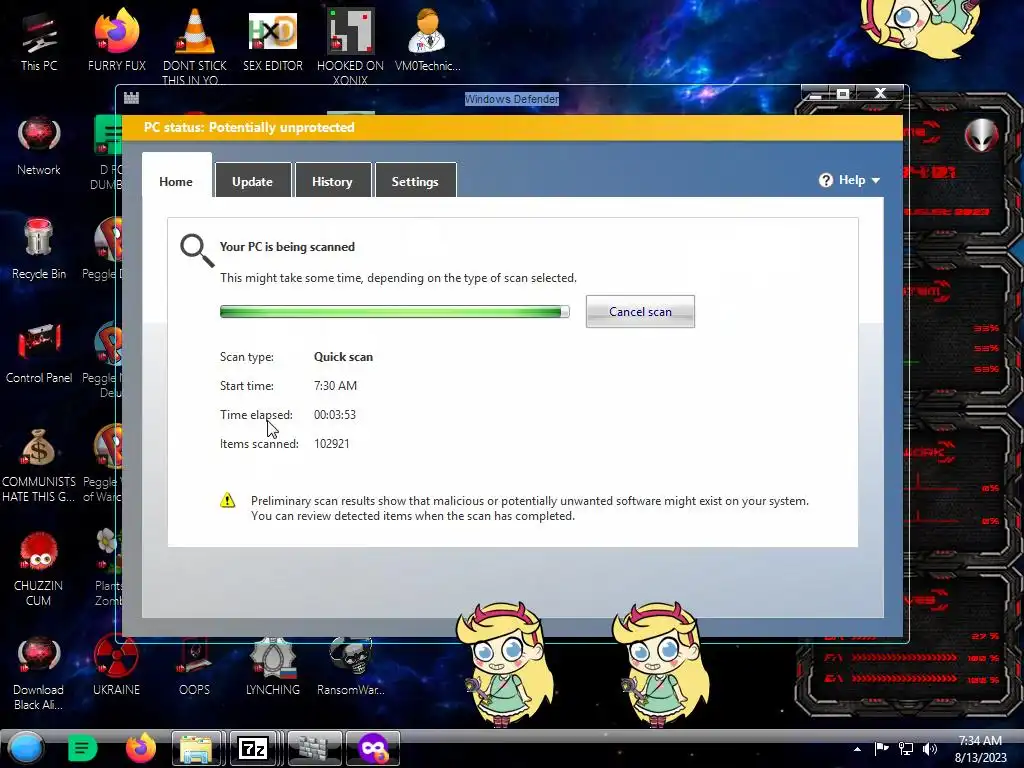This screenshot has height=768, width=1024.
Task: Click the magnifying glass scan icon
Action: (x=197, y=250)
